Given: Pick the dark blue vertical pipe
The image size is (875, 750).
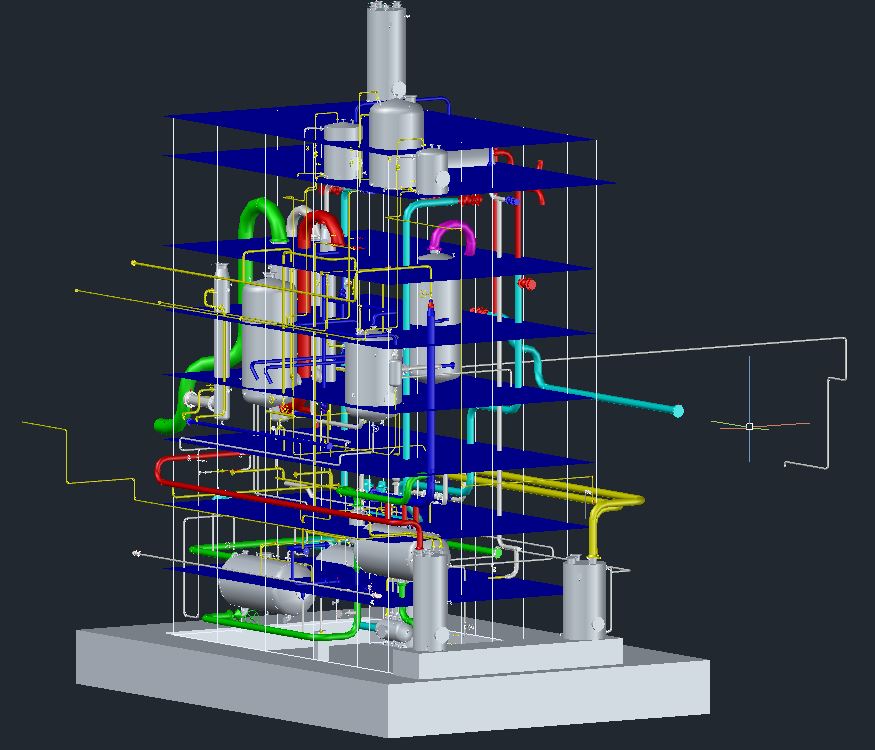Looking at the screenshot, I should (431, 360).
